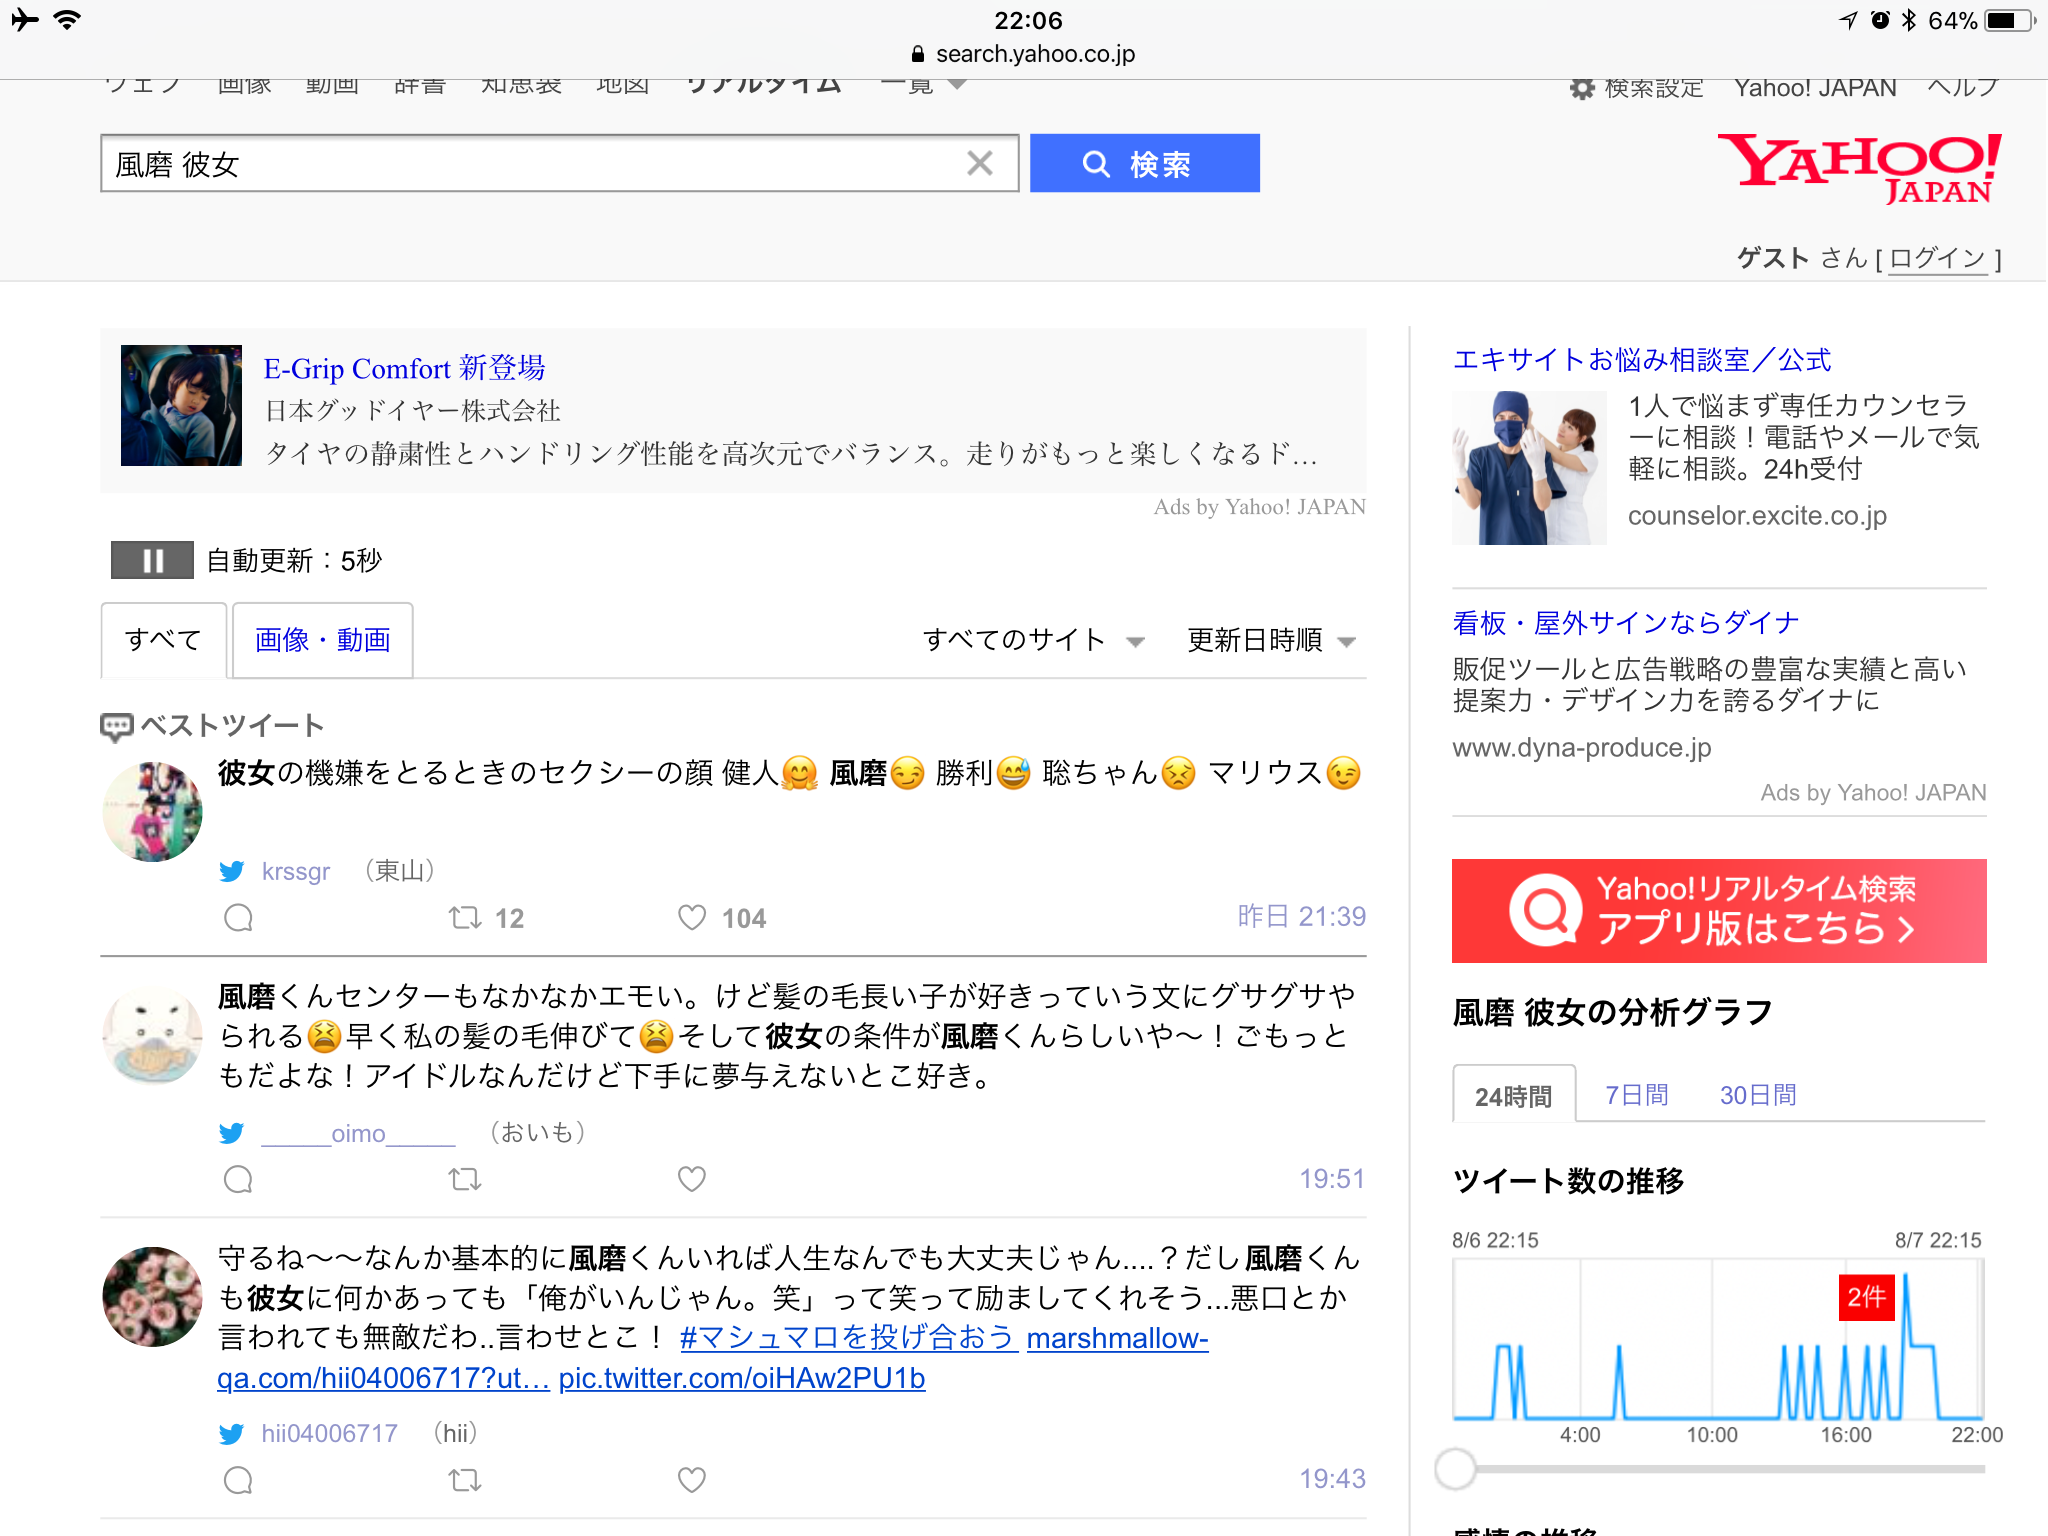Switch graph to the 7日間 tab

pyautogui.click(x=1637, y=1096)
